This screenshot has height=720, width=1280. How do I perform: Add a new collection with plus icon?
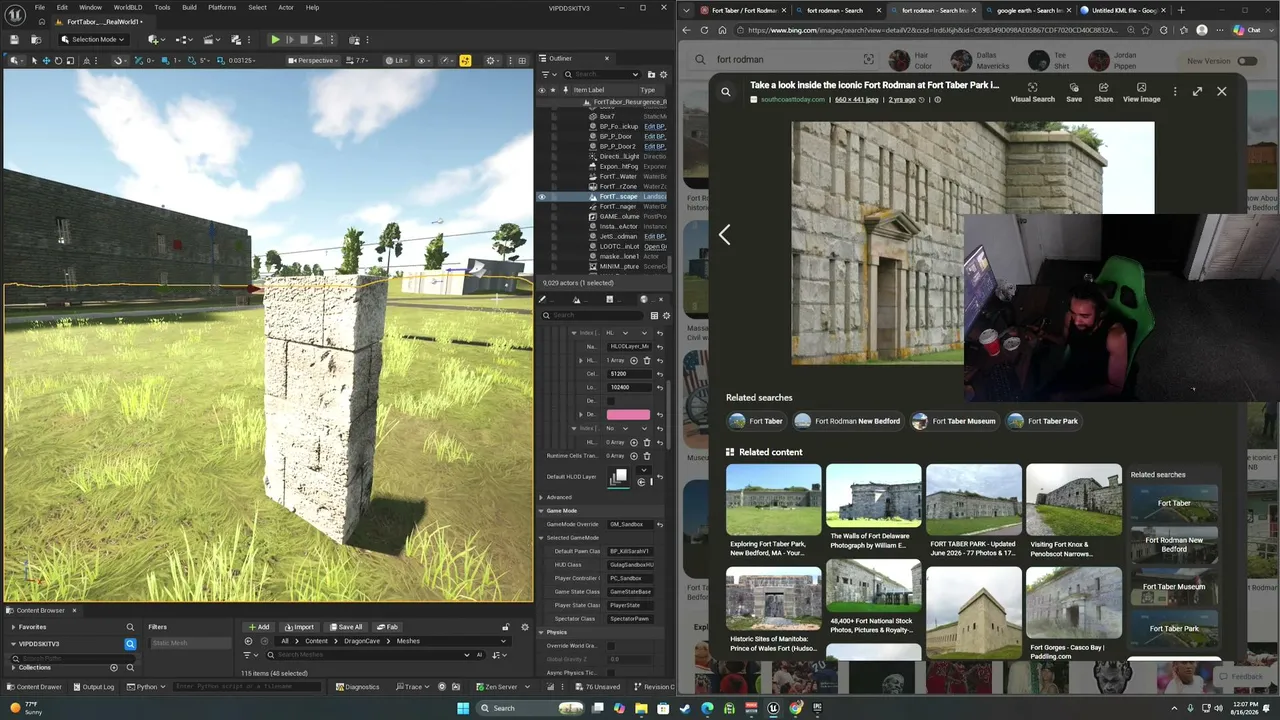click(114, 667)
